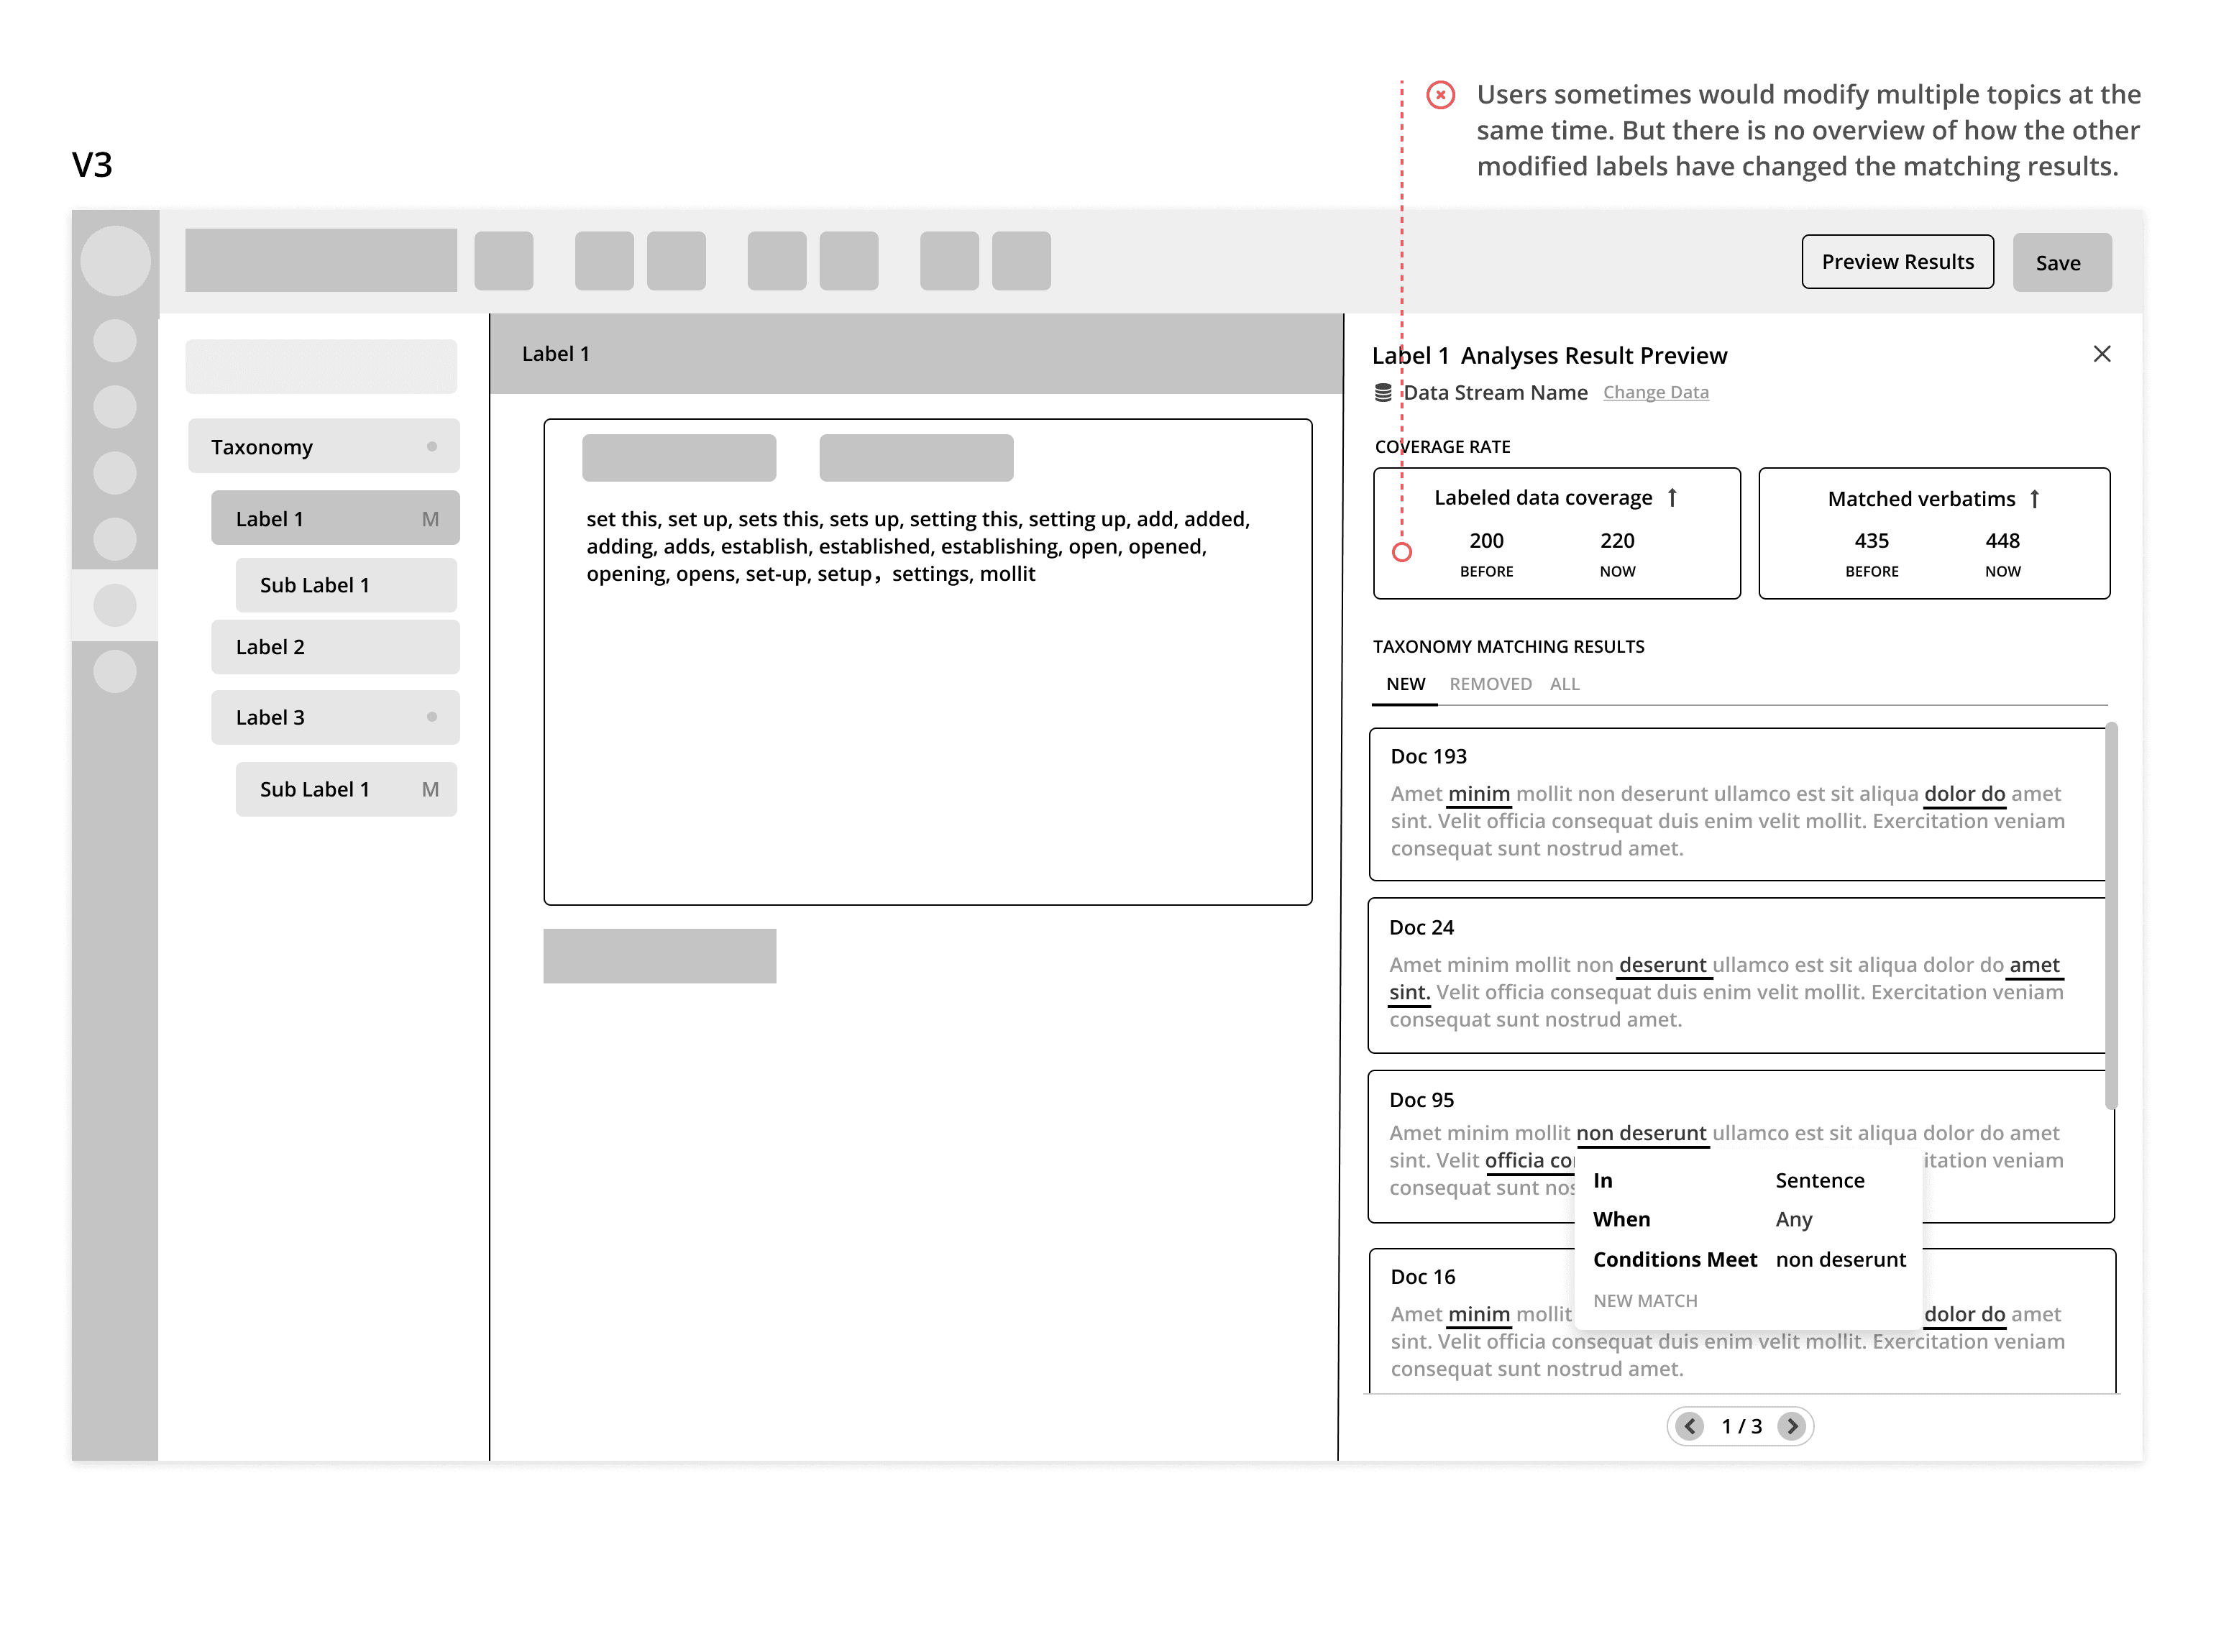This screenshot has height=1652, width=2216.
Task: Click the up arrow next to Matched verbatims
Action: tap(2034, 499)
